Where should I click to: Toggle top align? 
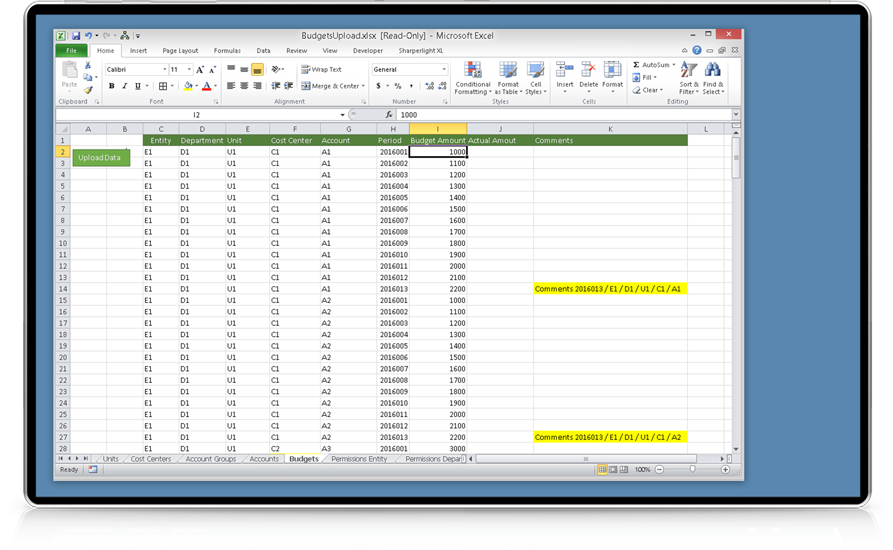(231, 69)
